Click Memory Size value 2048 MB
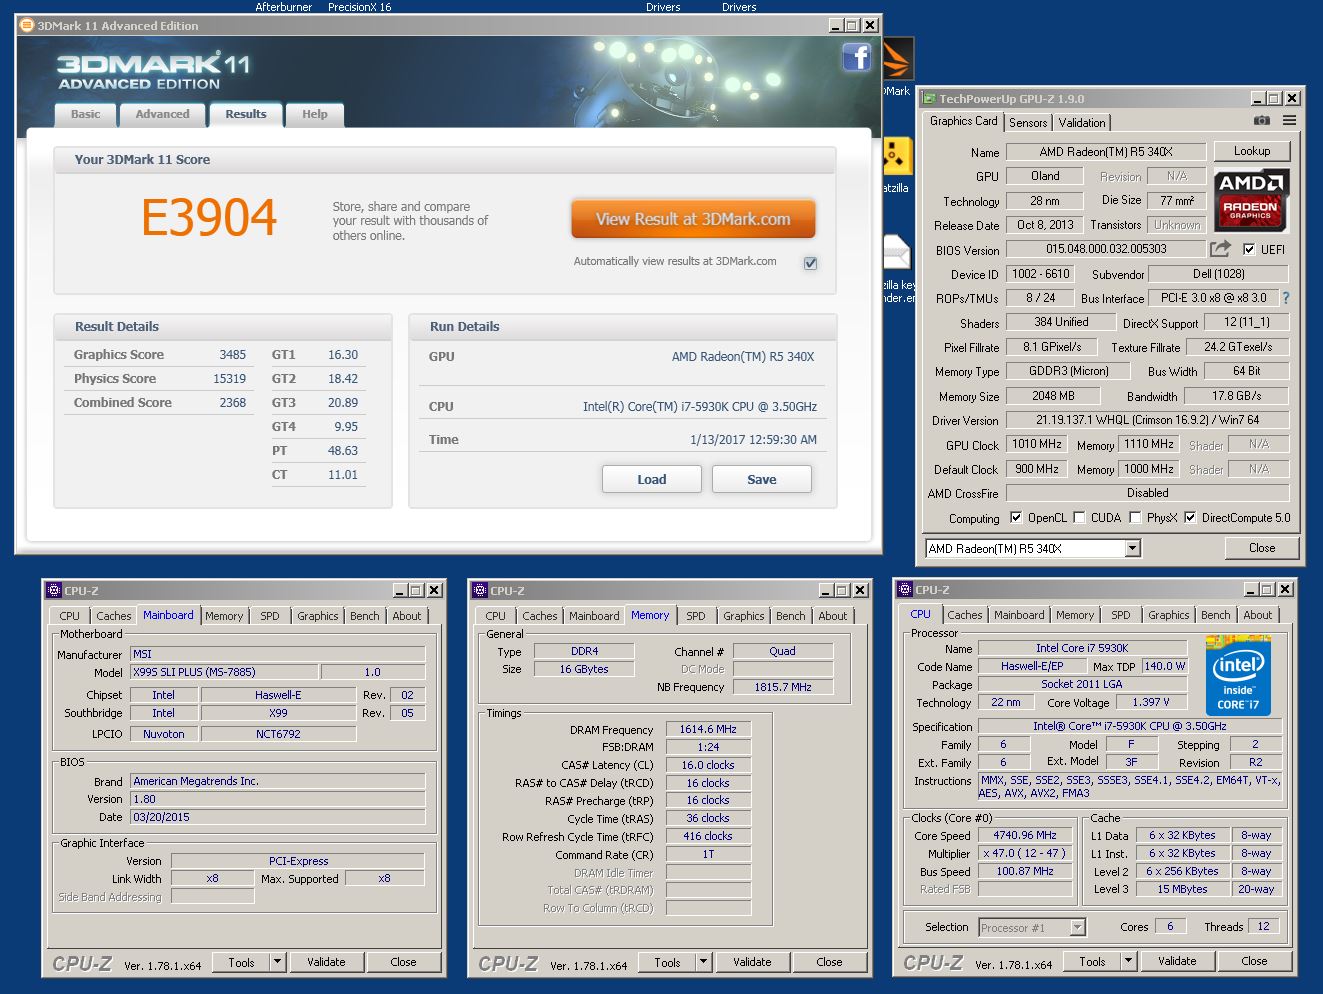The height and width of the screenshot is (994, 1323). (x=1053, y=396)
